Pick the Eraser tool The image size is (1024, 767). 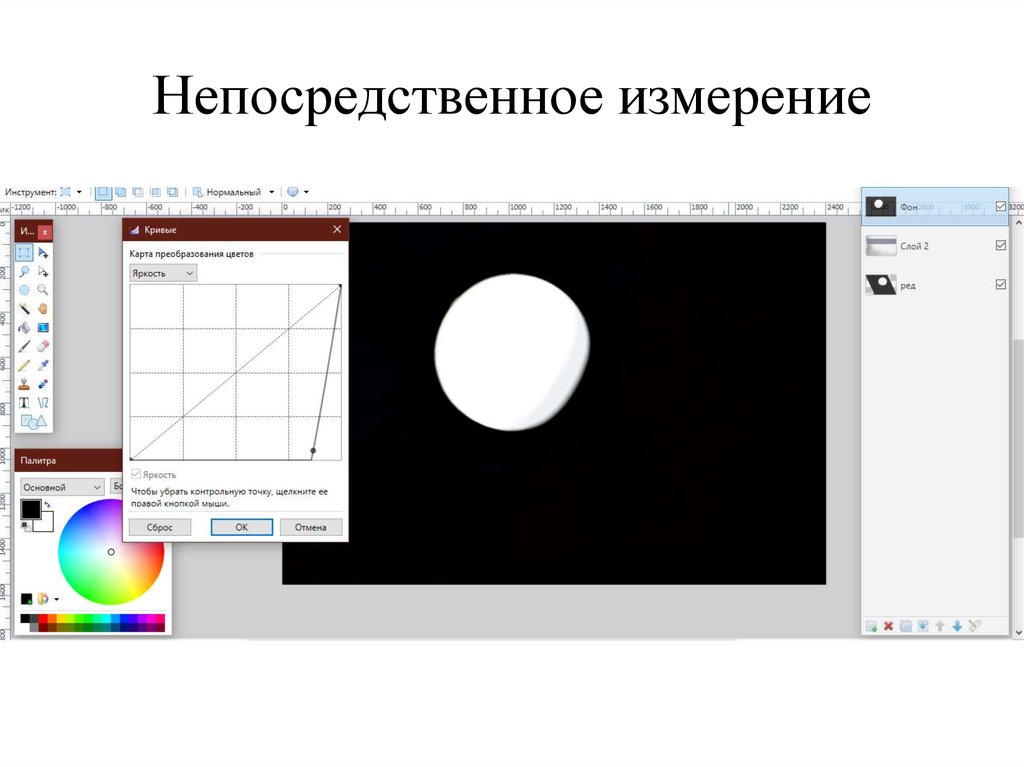[43, 346]
